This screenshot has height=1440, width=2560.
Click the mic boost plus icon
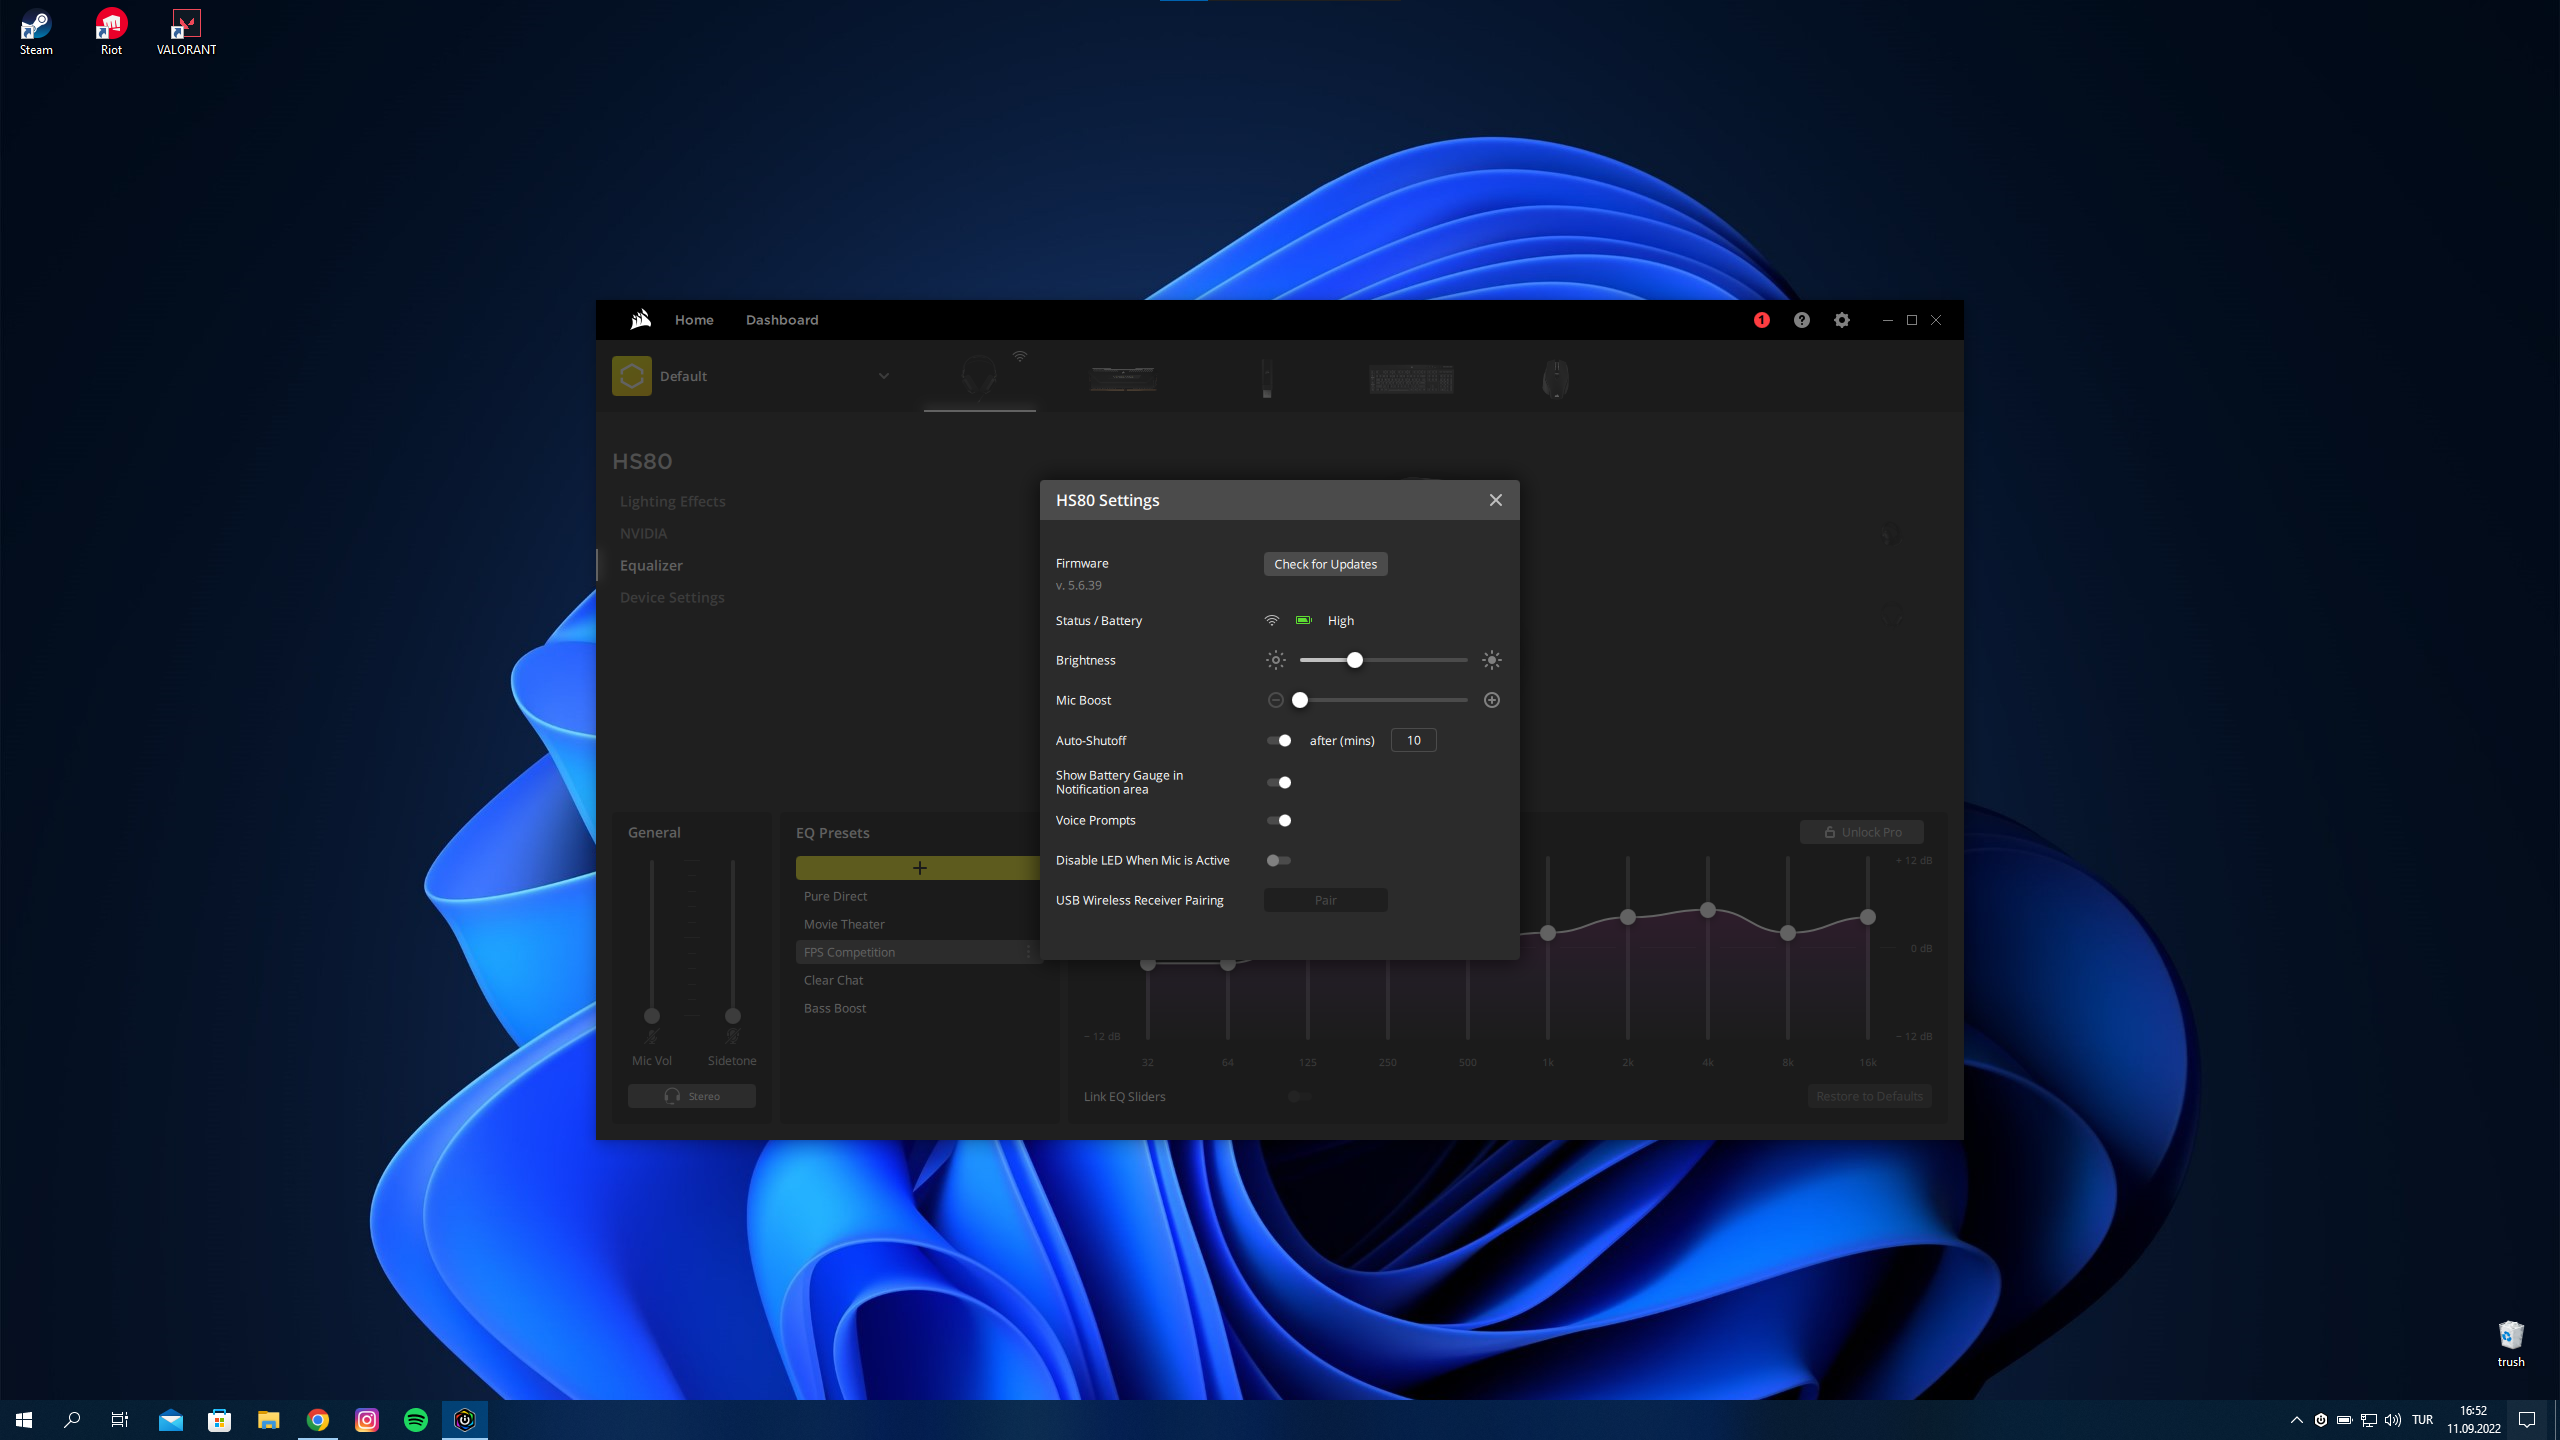(x=1491, y=700)
